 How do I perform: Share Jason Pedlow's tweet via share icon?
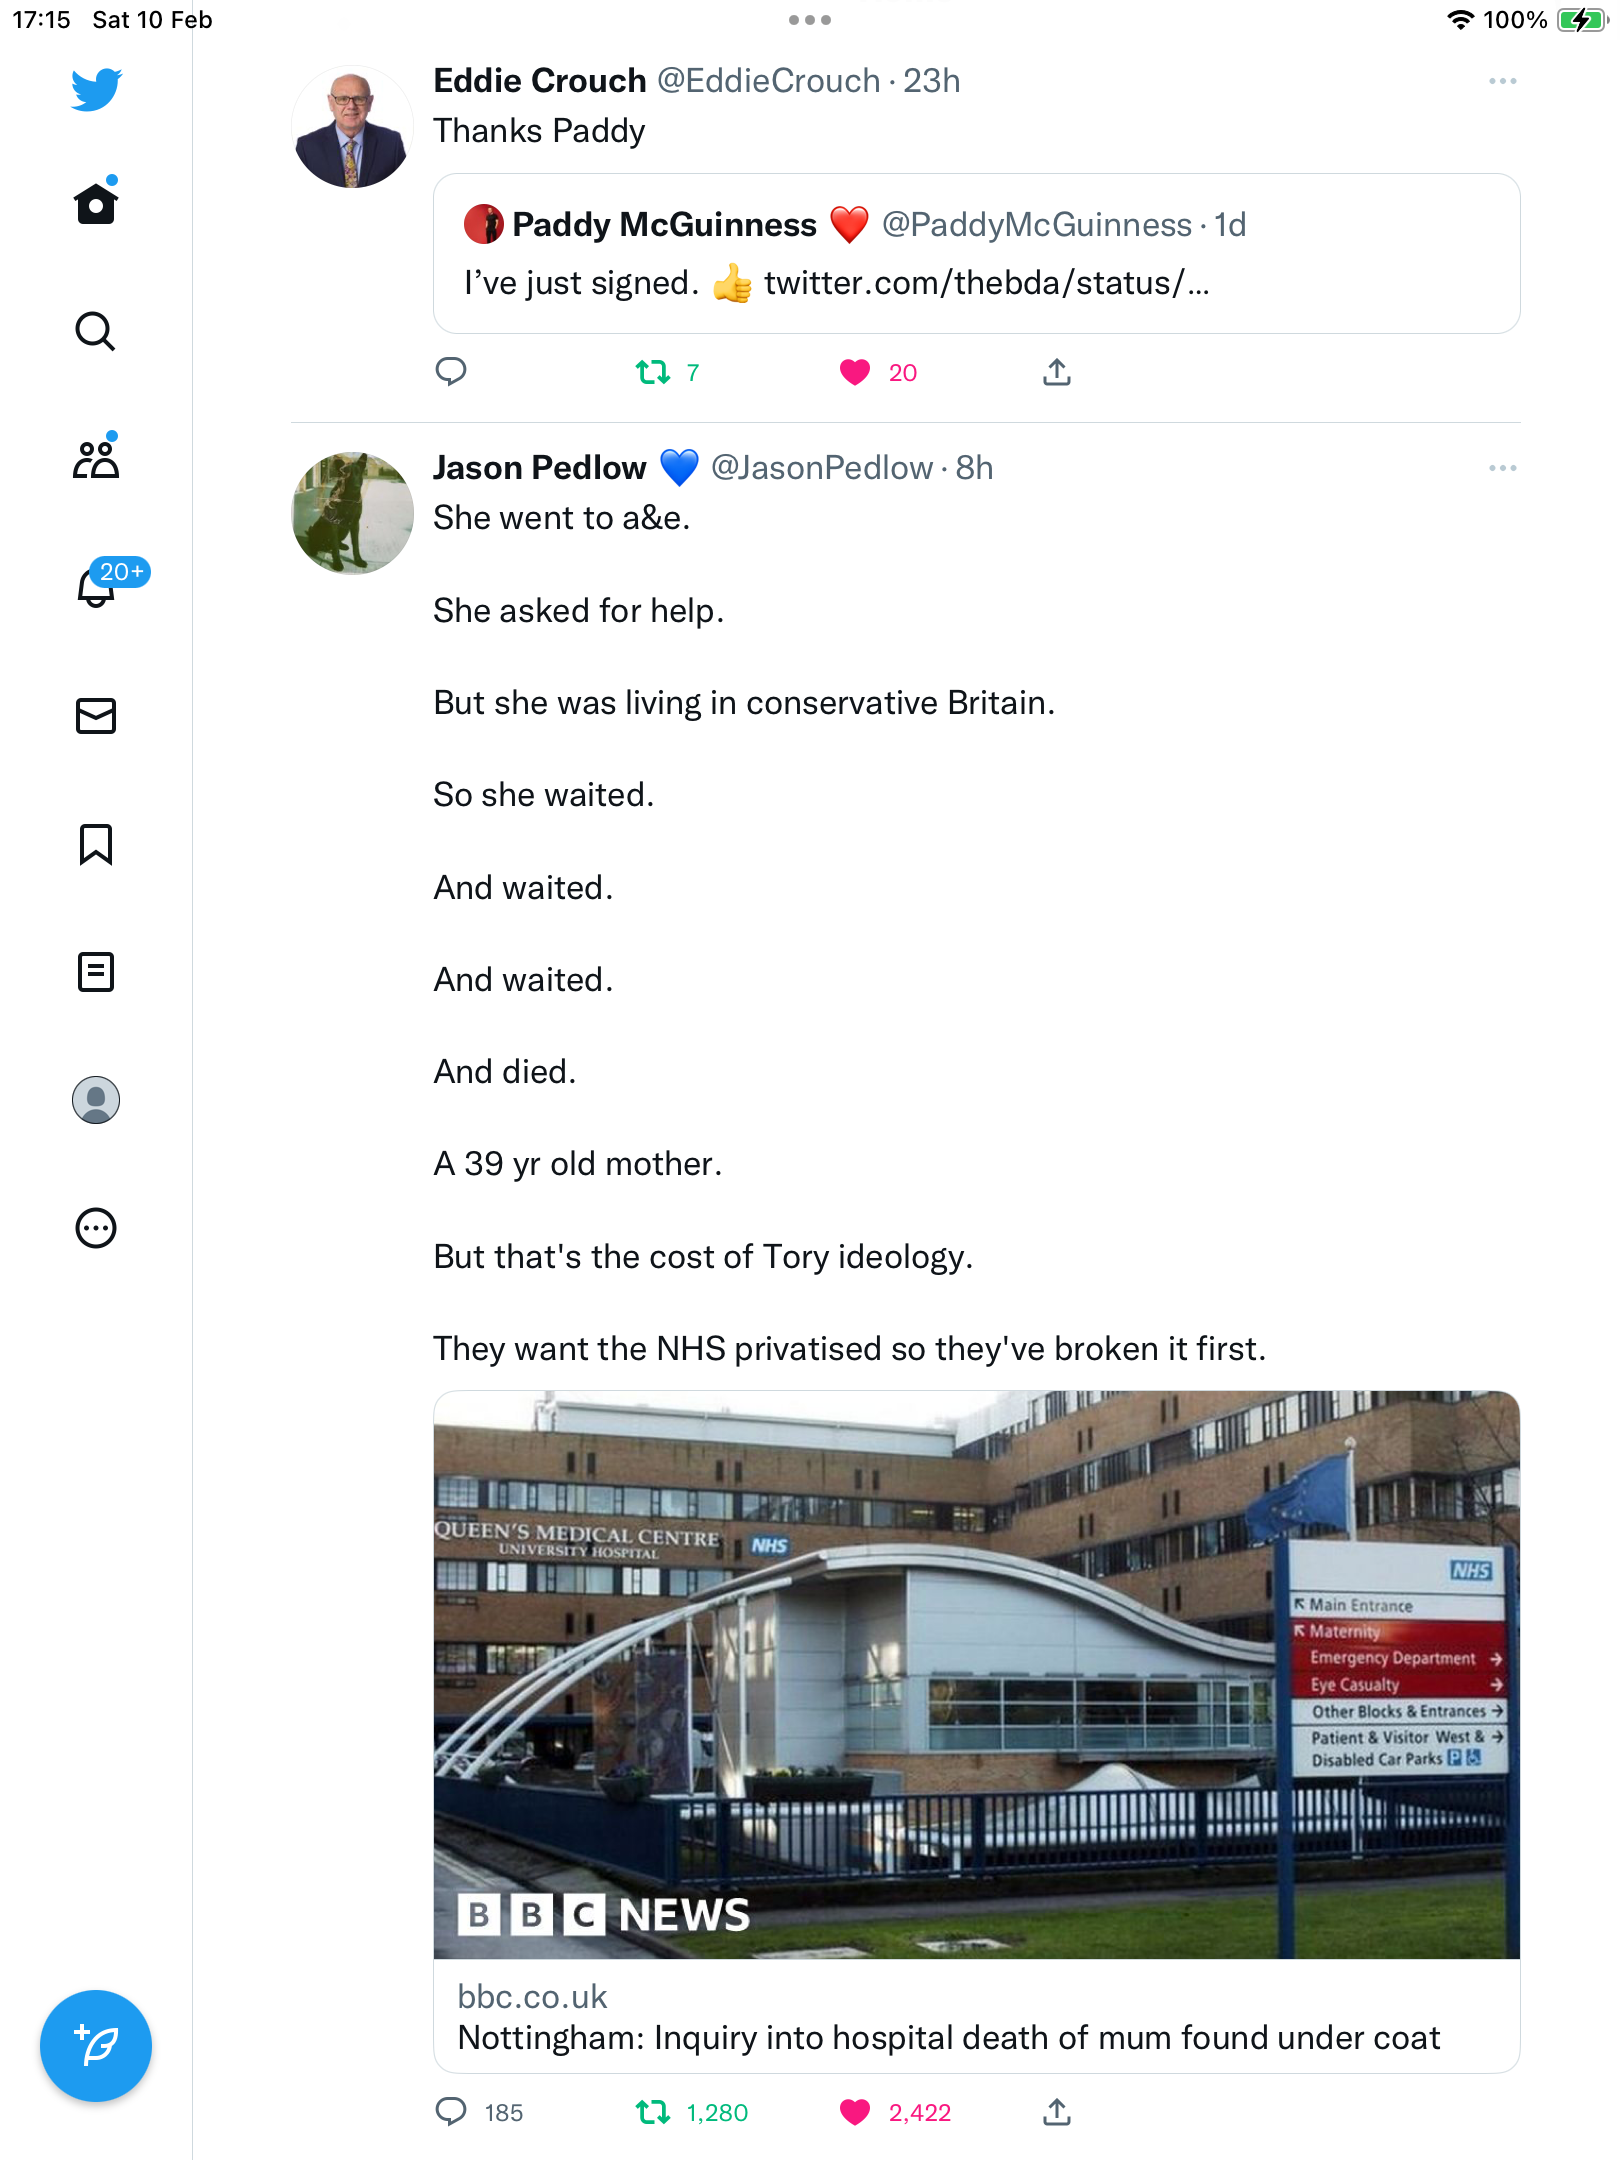[1057, 2112]
